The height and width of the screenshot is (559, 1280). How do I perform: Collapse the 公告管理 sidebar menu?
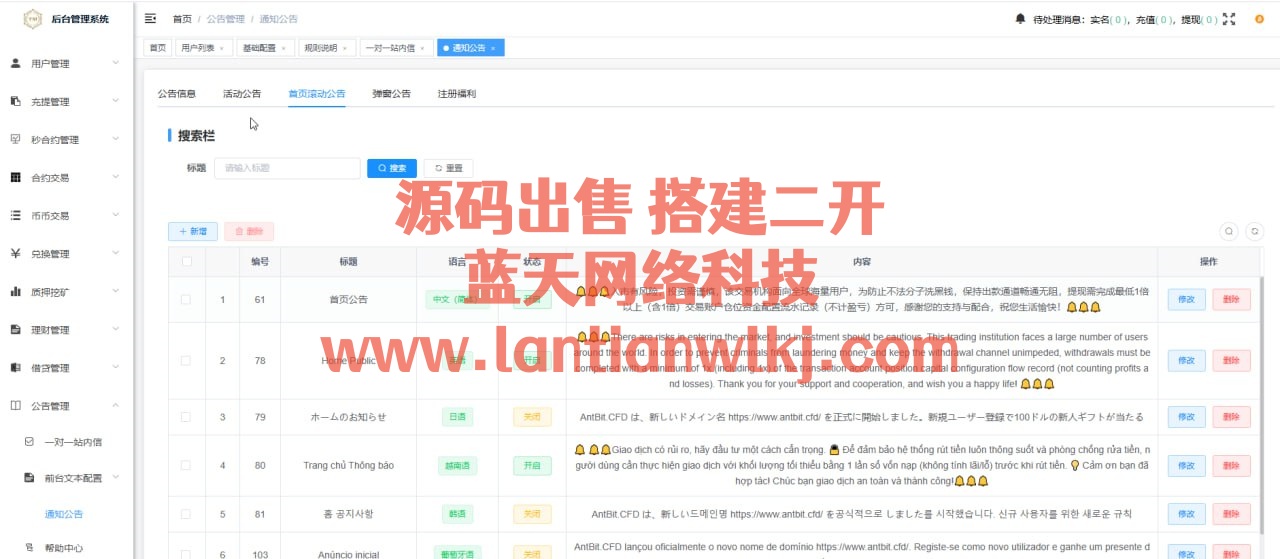(66, 406)
